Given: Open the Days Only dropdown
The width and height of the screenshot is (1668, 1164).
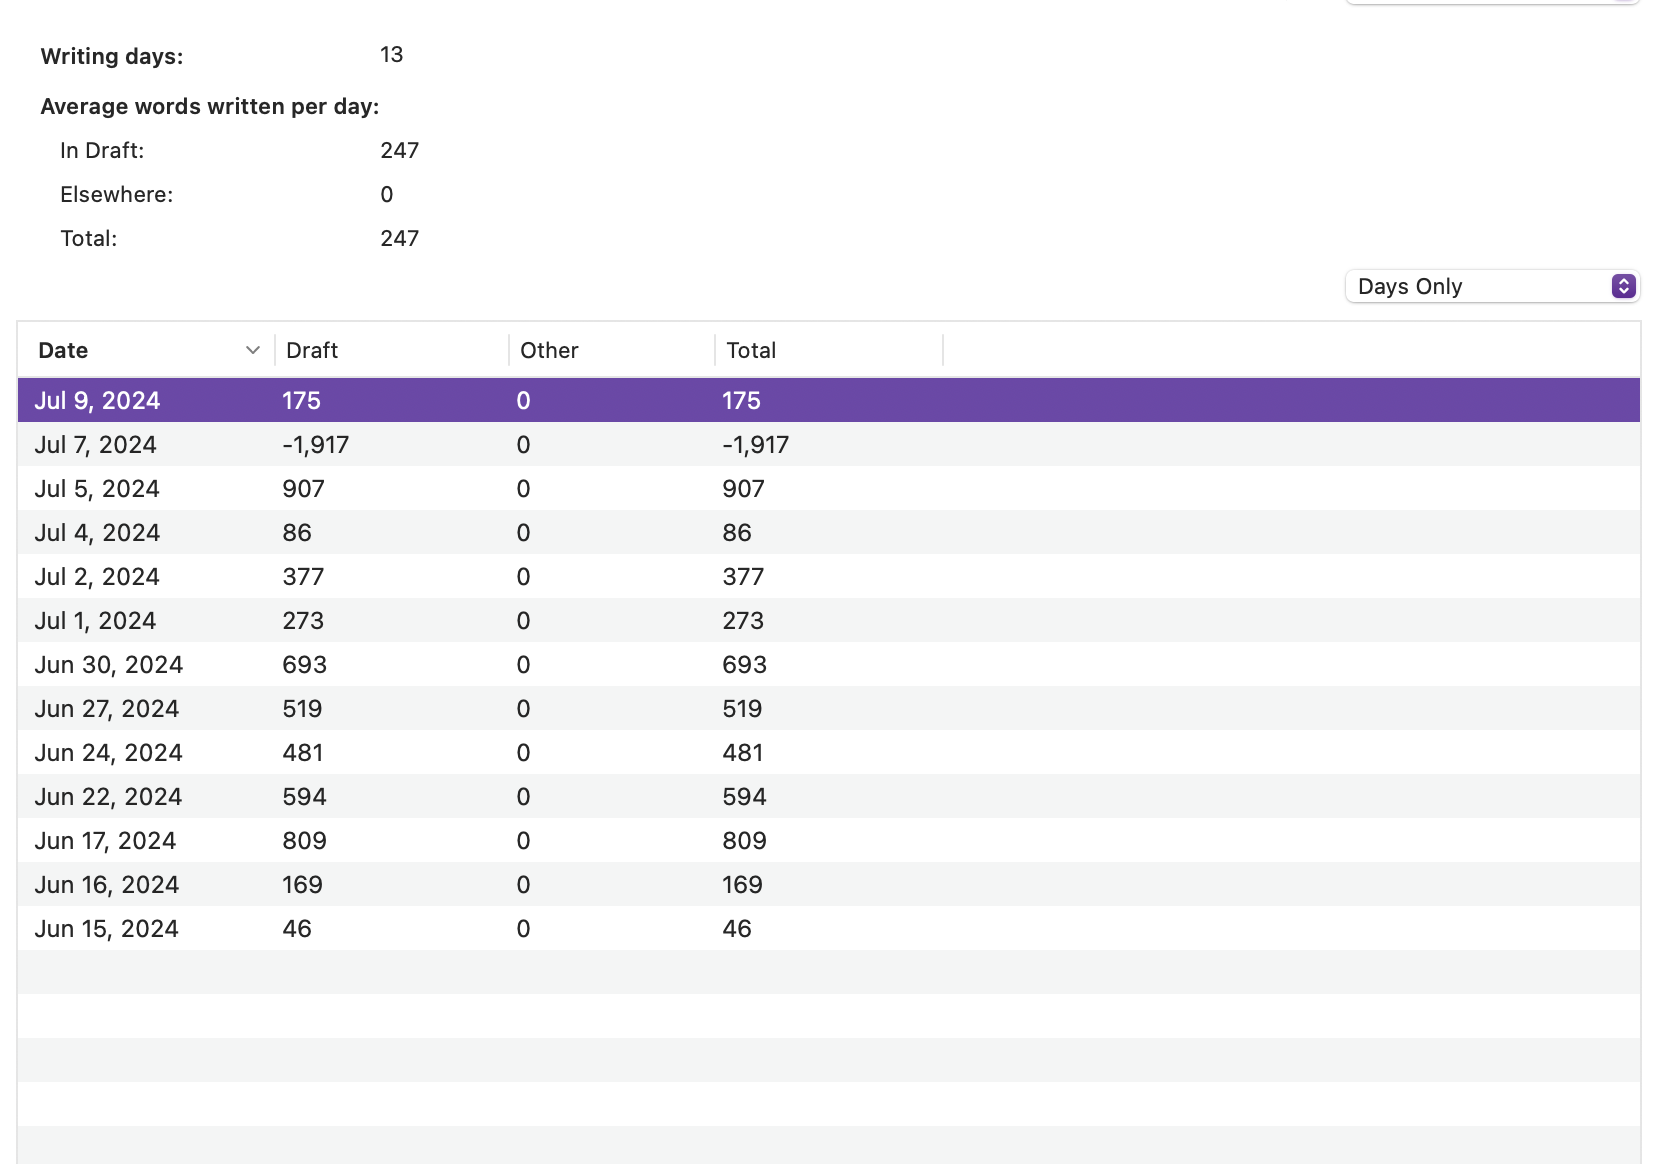Looking at the screenshot, I should coord(1492,286).
